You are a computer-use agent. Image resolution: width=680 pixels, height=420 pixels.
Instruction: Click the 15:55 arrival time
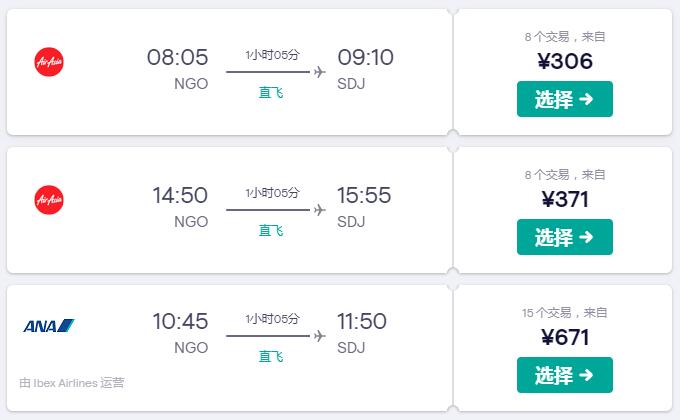pos(364,195)
